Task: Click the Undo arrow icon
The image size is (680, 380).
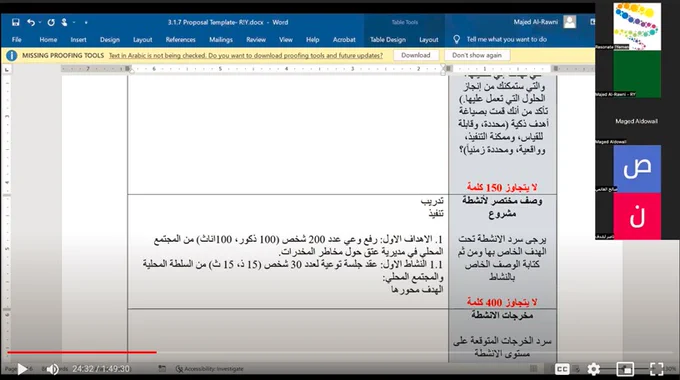Action: coord(30,22)
